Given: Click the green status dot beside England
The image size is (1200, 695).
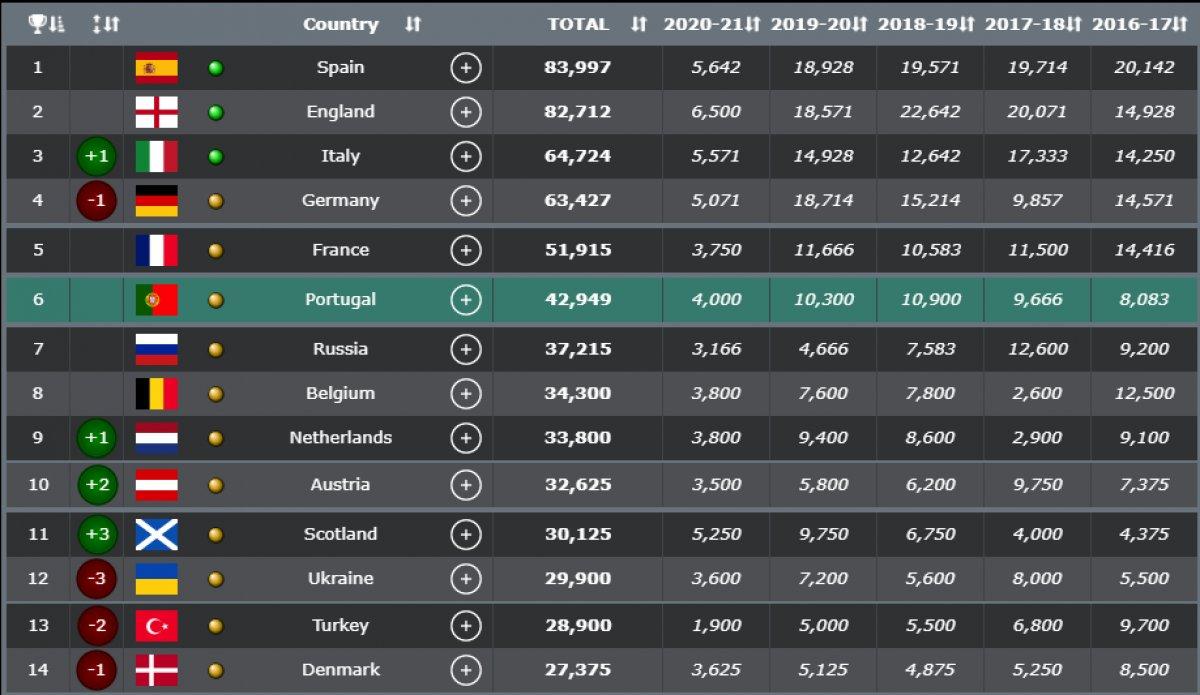Looking at the screenshot, I should point(215,112).
